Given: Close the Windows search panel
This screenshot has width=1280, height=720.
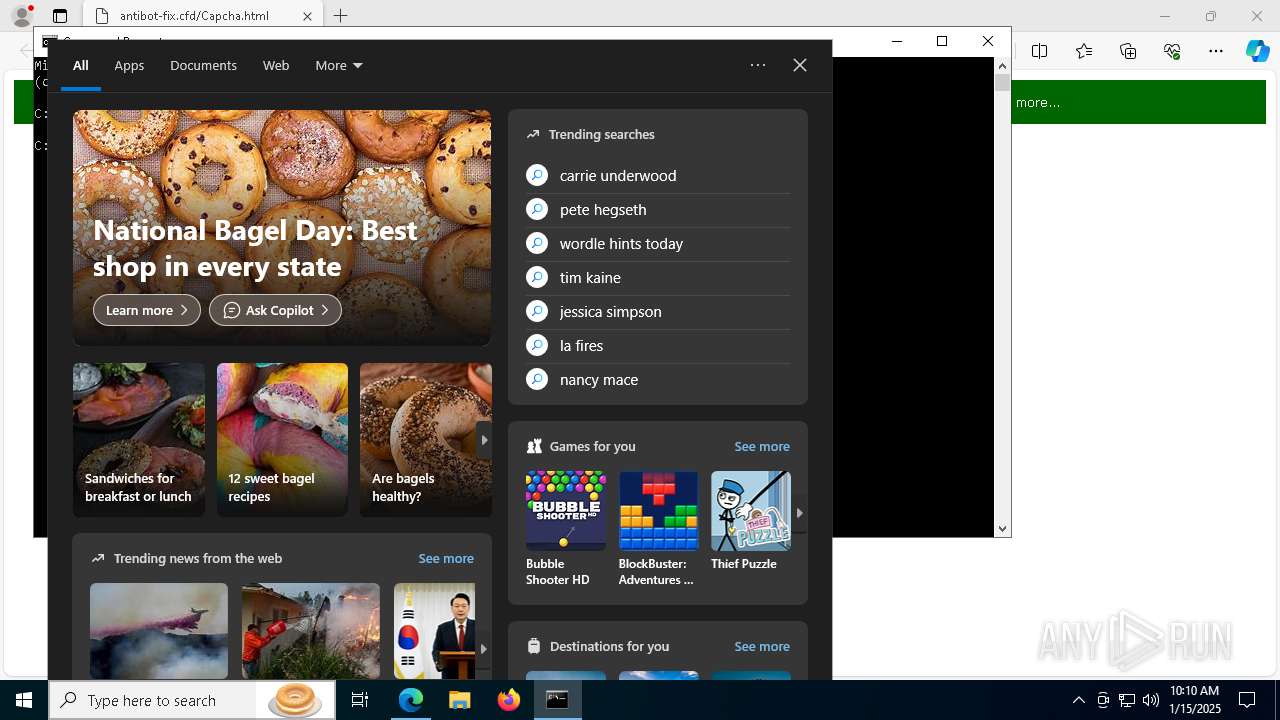Looking at the screenshot, I should pos(800,65).
